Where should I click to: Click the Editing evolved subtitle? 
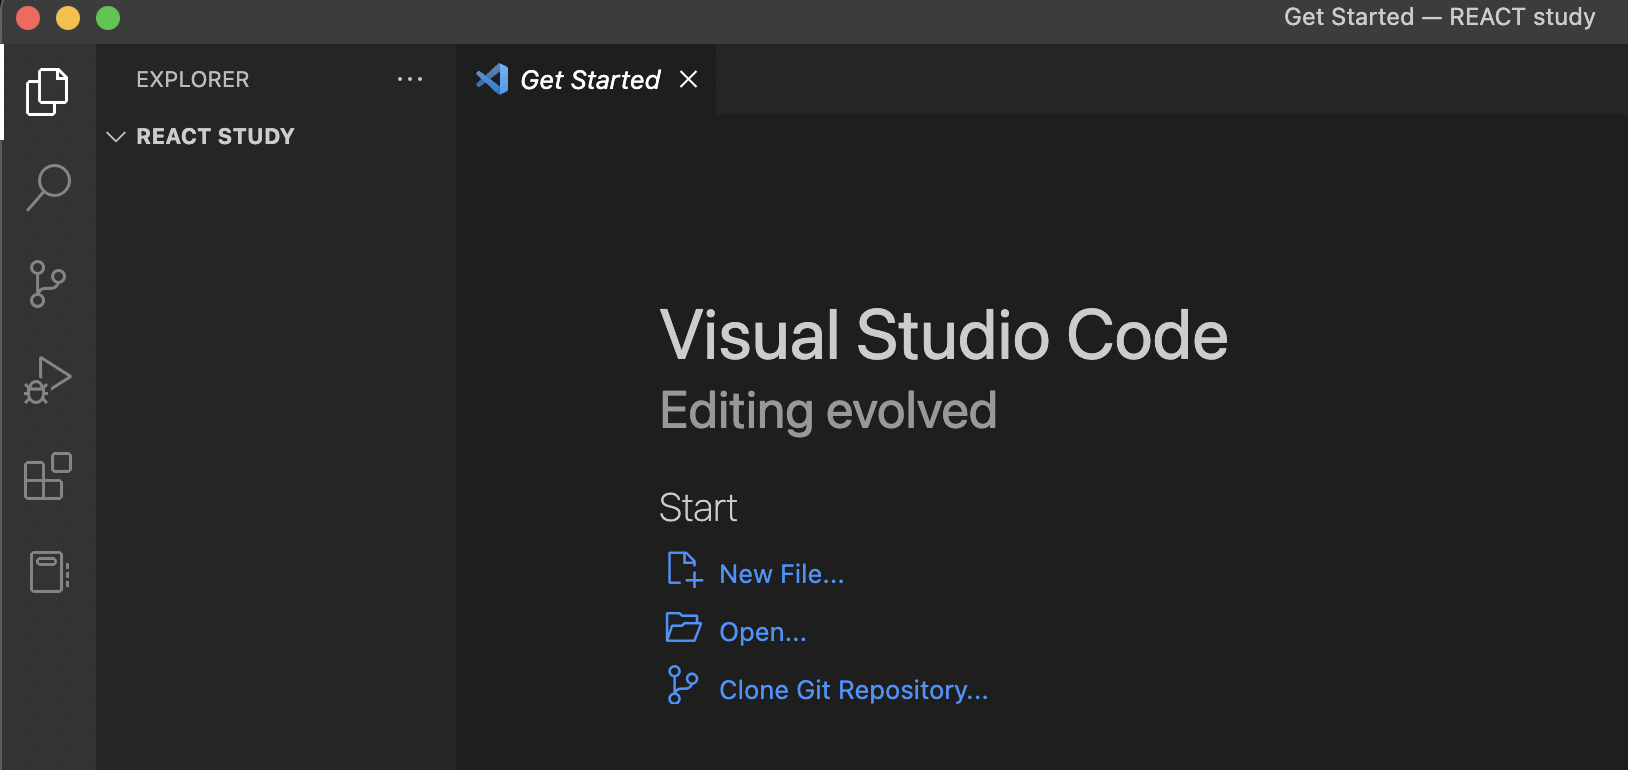(829, 411)
